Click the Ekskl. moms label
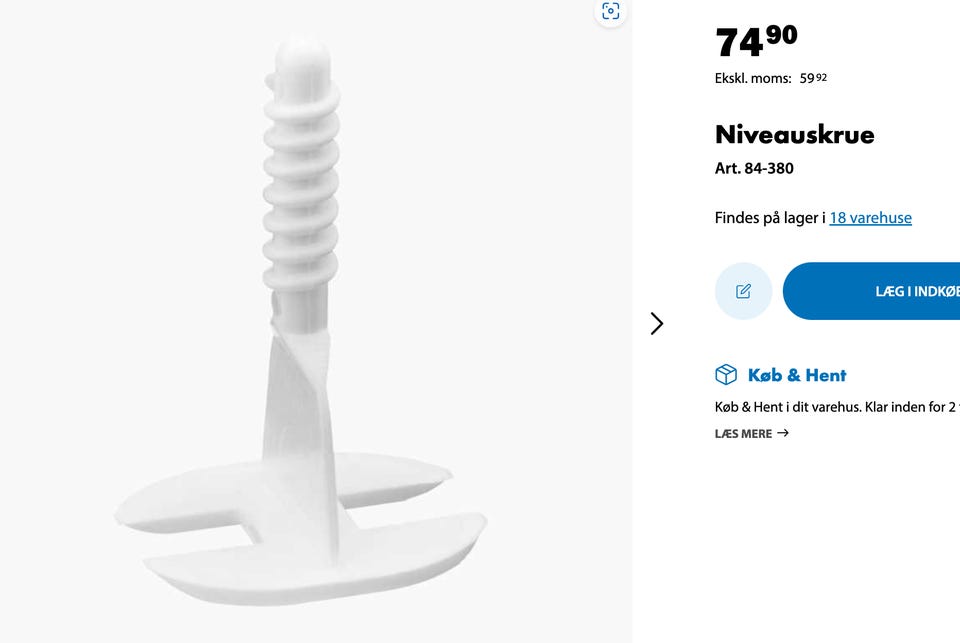960x643 pixels. 753,78
